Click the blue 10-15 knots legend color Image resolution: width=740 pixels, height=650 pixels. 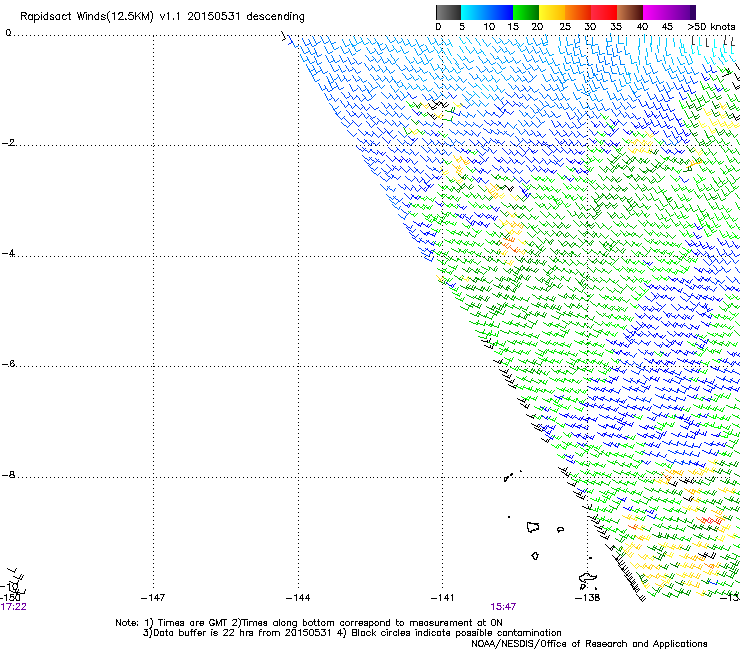[500, 12]
